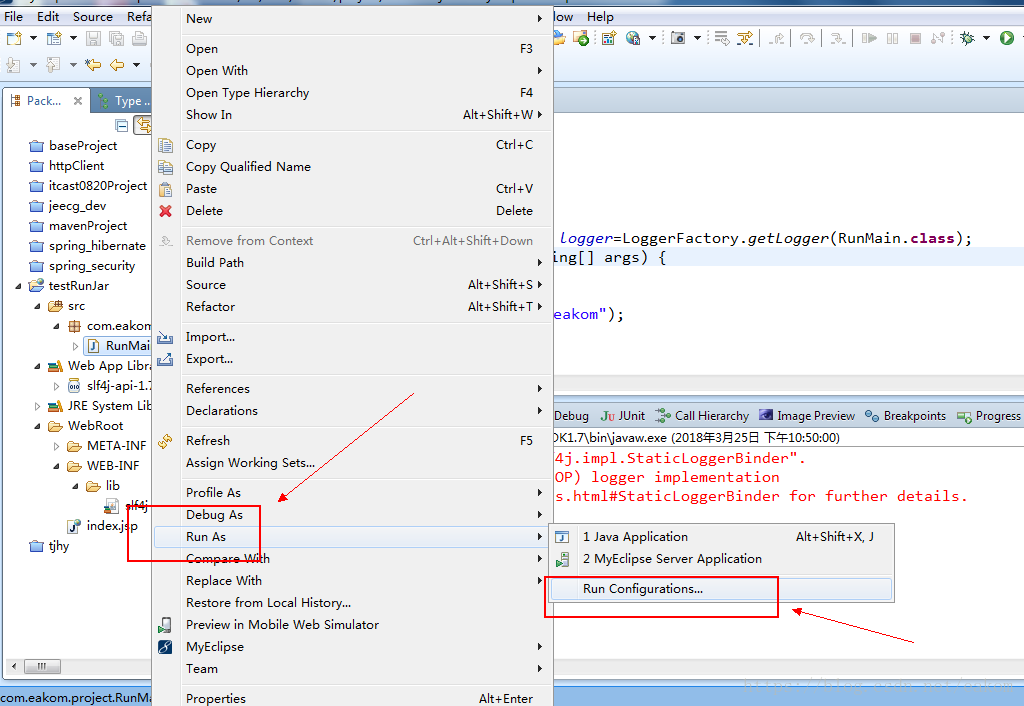Click the Package Explorer scroll left arrow
Image resolution: width=1024 pixels, height=706 pixels.
(14, 666)
